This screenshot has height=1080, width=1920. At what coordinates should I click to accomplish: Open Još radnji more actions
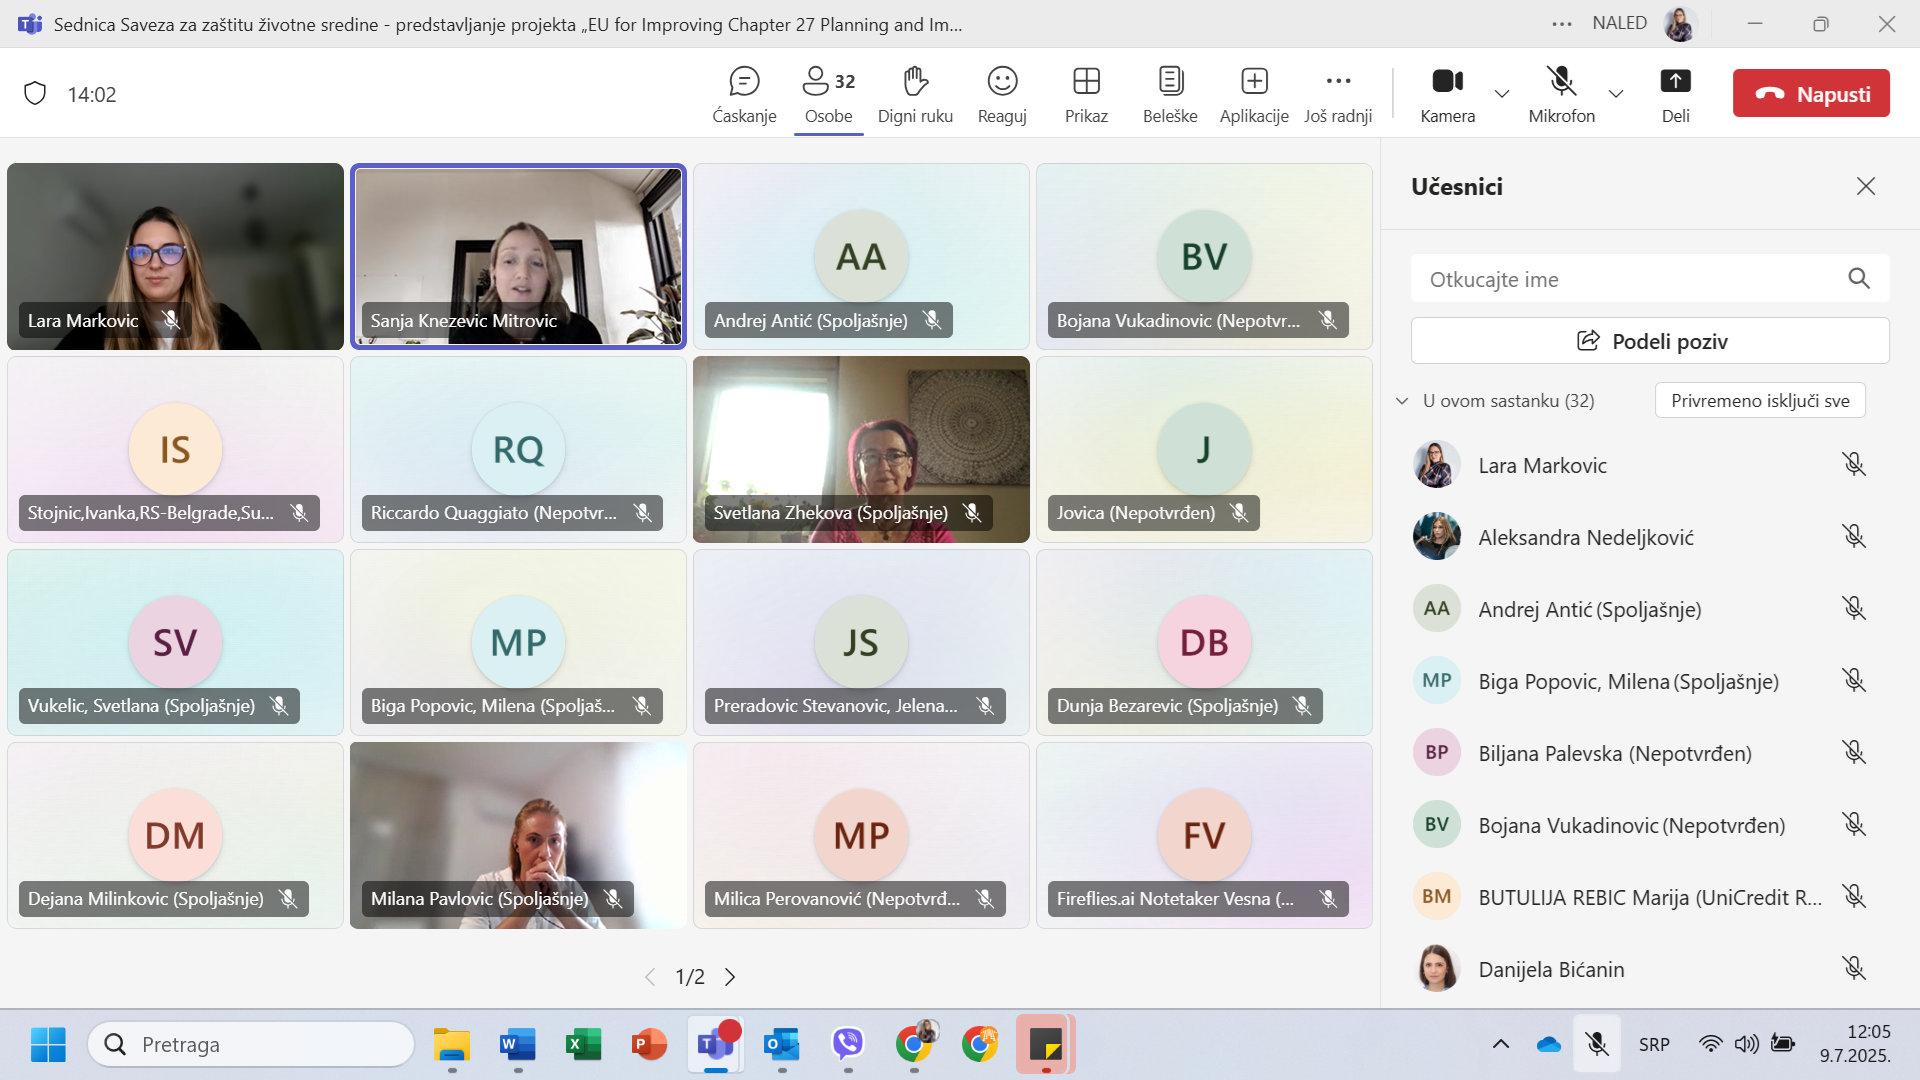[1338, 94]
